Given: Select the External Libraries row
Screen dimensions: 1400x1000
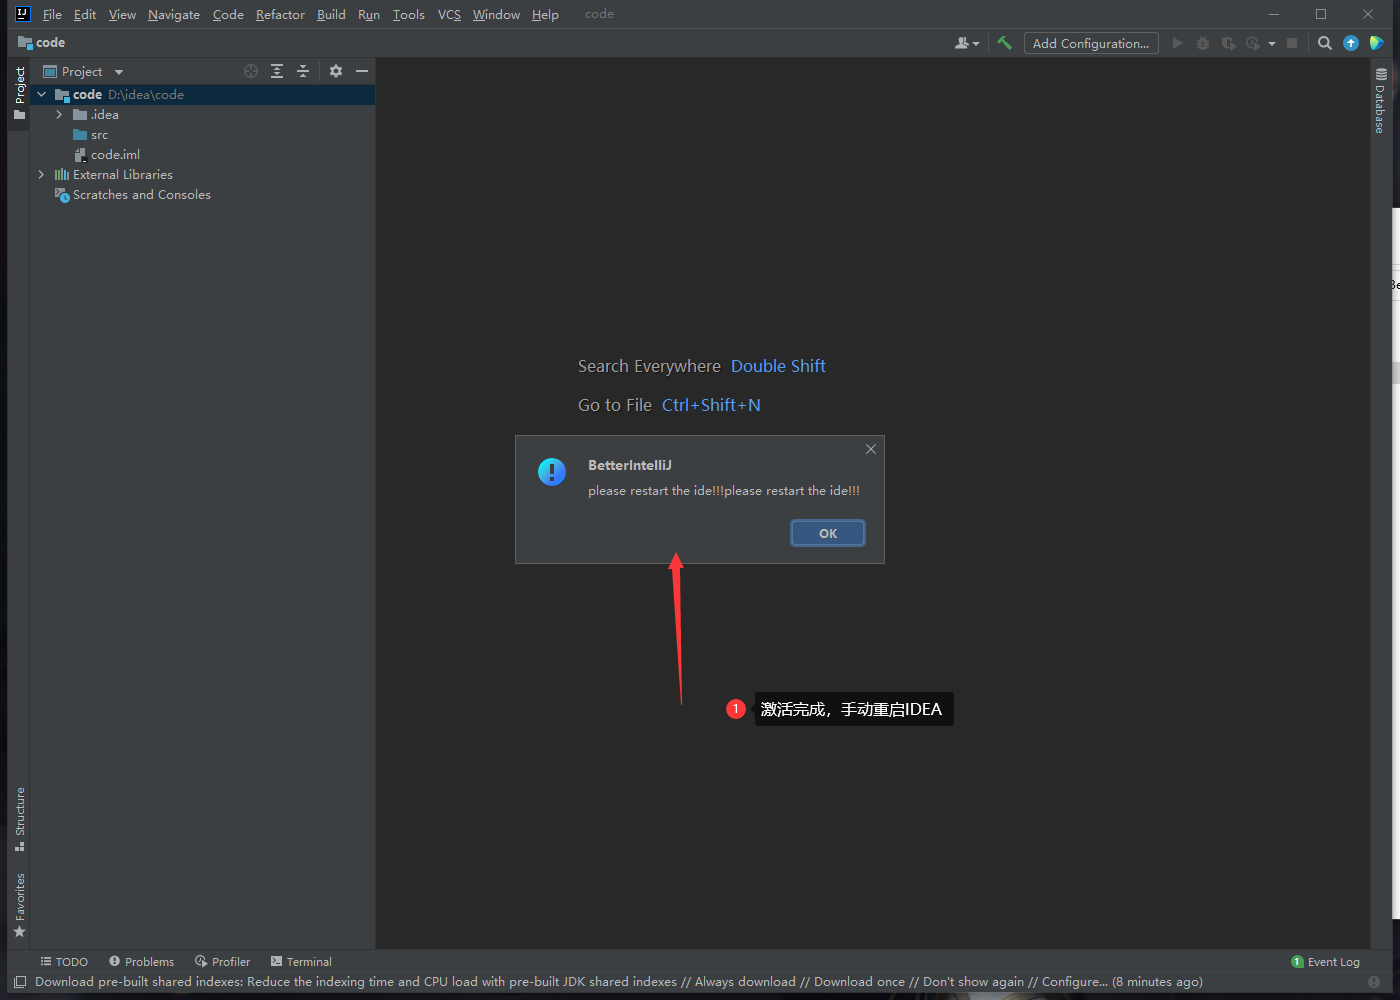Looking at the screenshot, I should pyautogui.click(x=203, y=175).
